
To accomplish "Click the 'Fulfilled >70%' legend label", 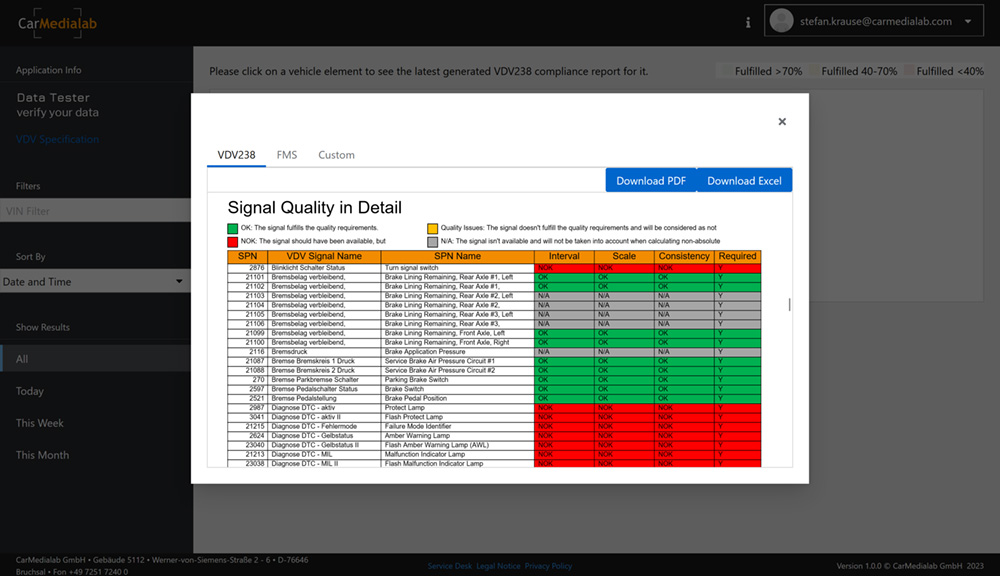I will (x=768, y=71).
